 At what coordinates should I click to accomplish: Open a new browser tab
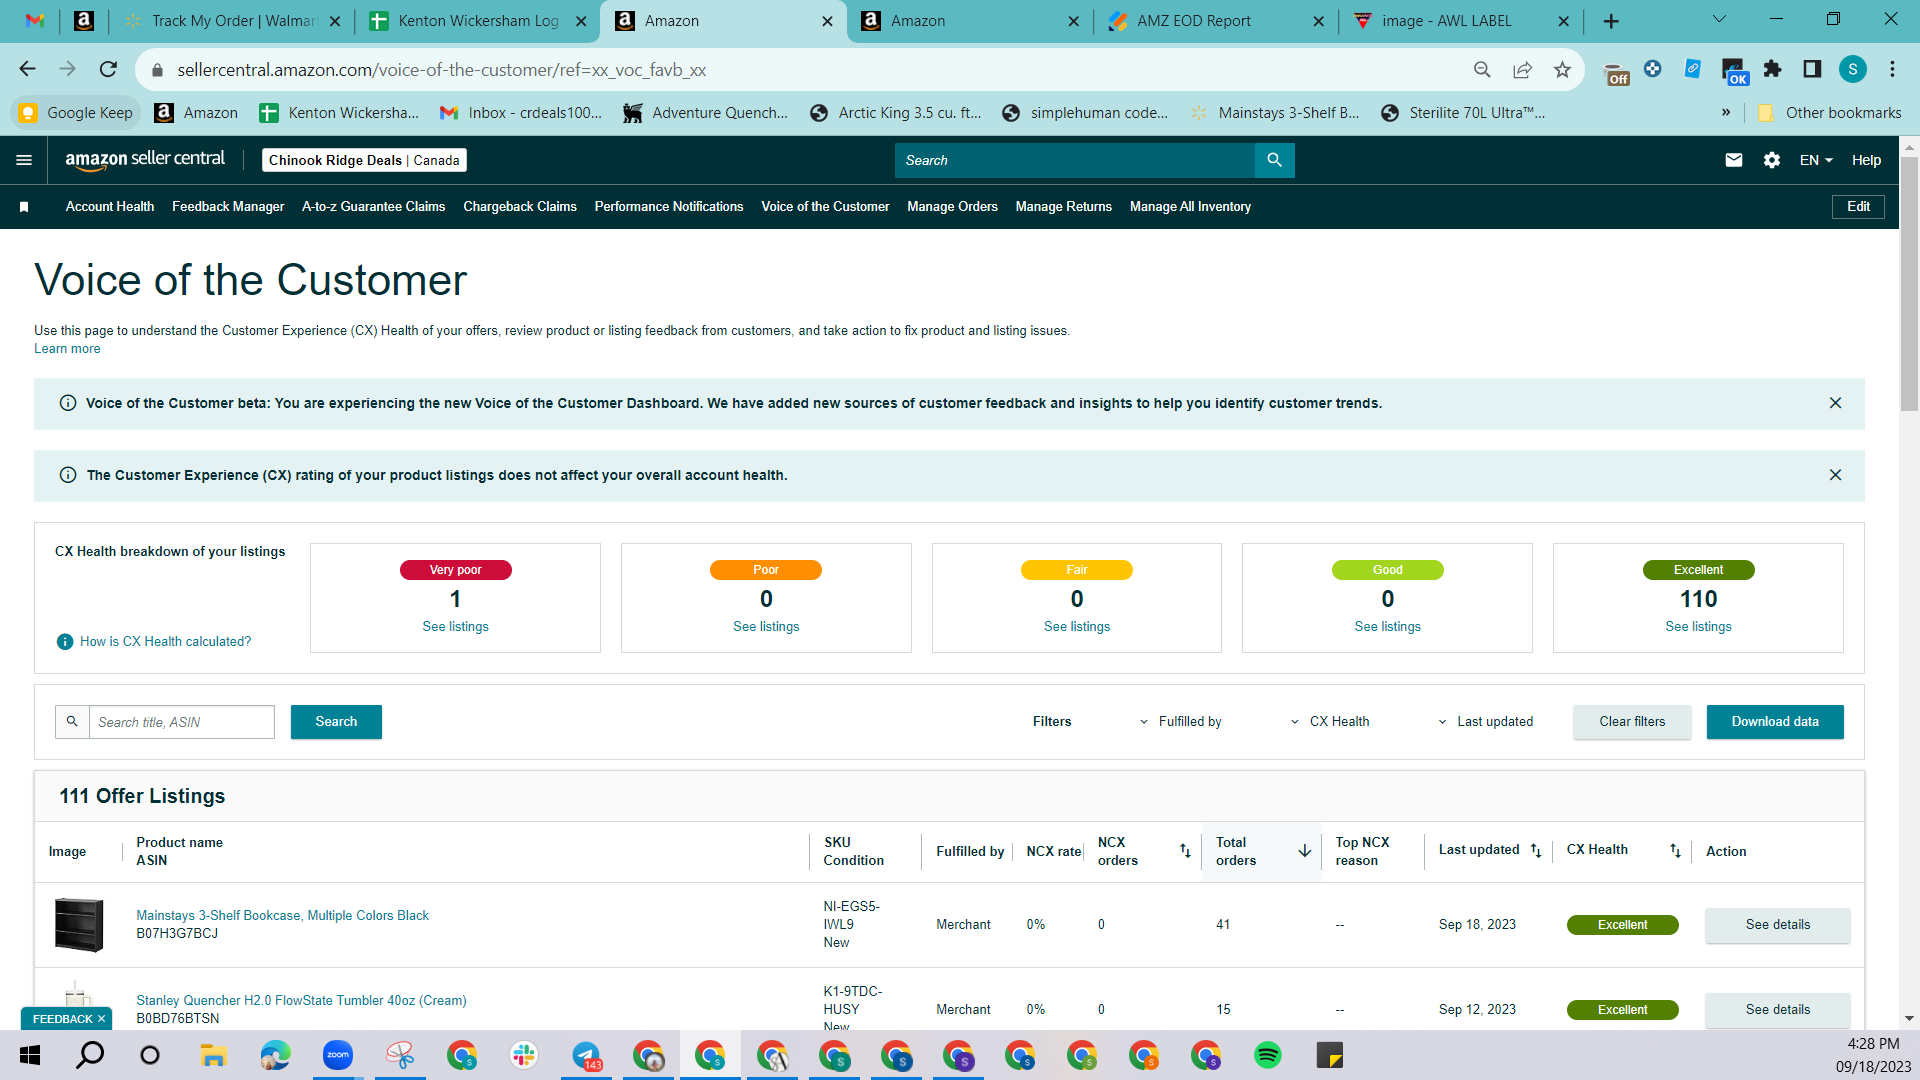point(1611,21)
